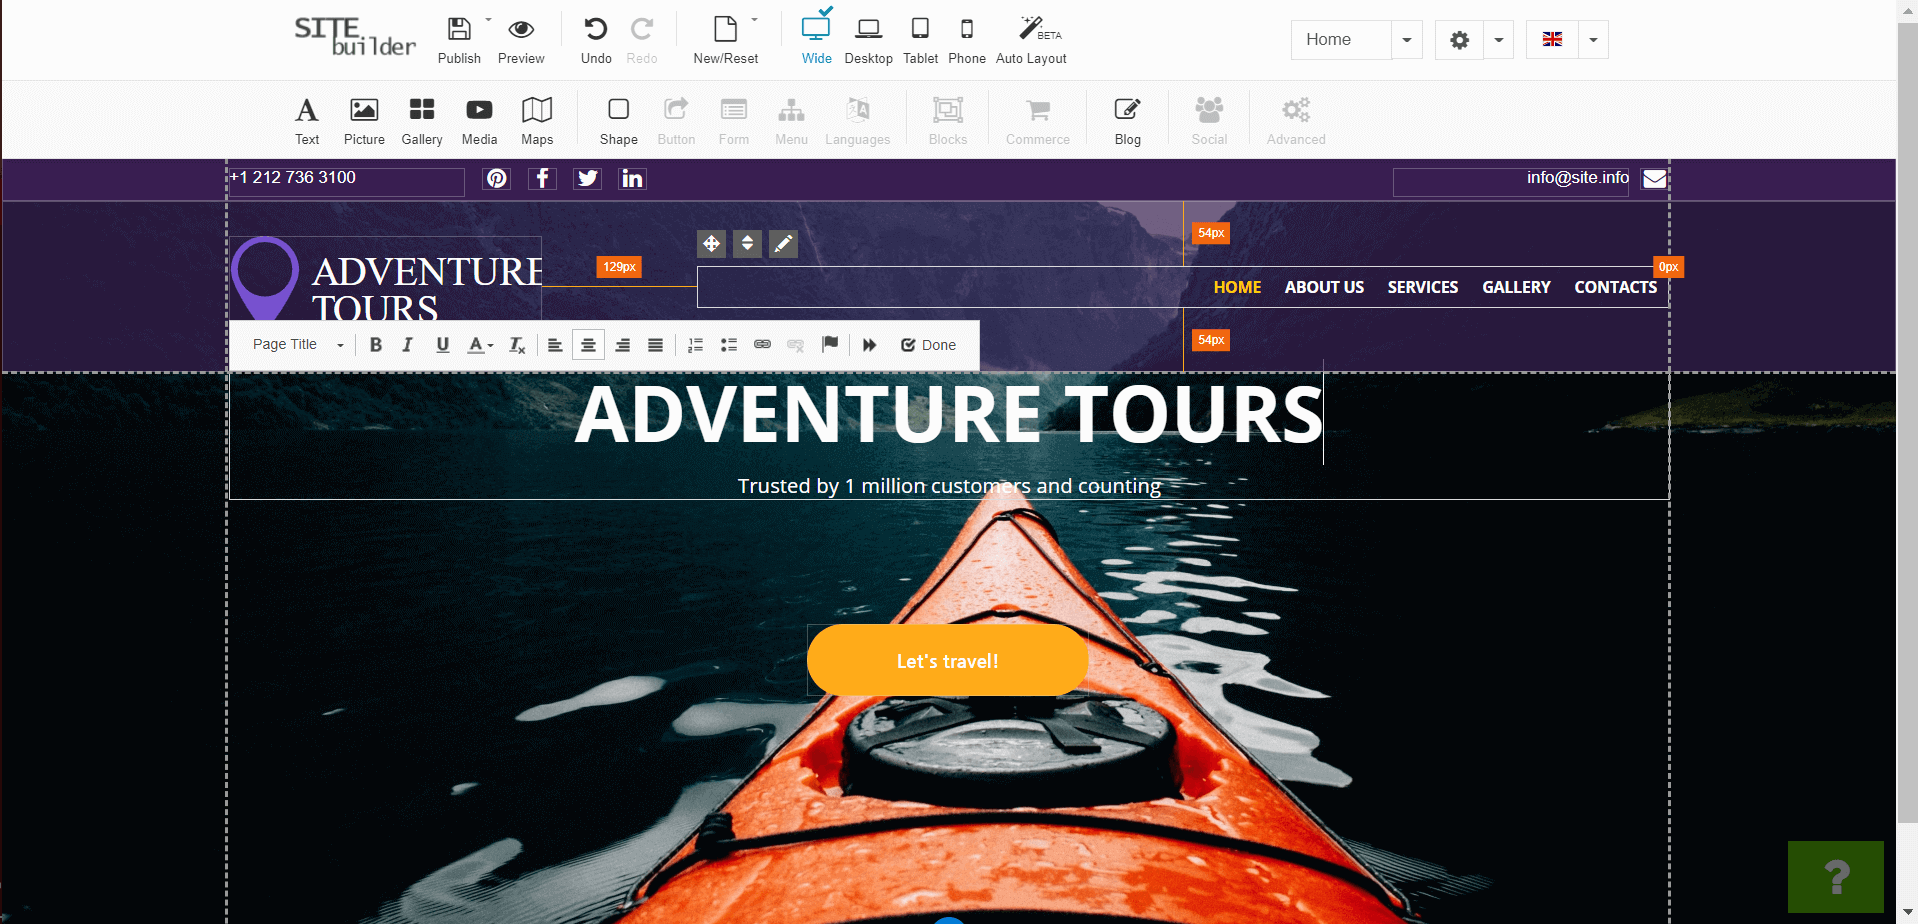Select ABOUT US in the site menu

(x=1324, y=287)
